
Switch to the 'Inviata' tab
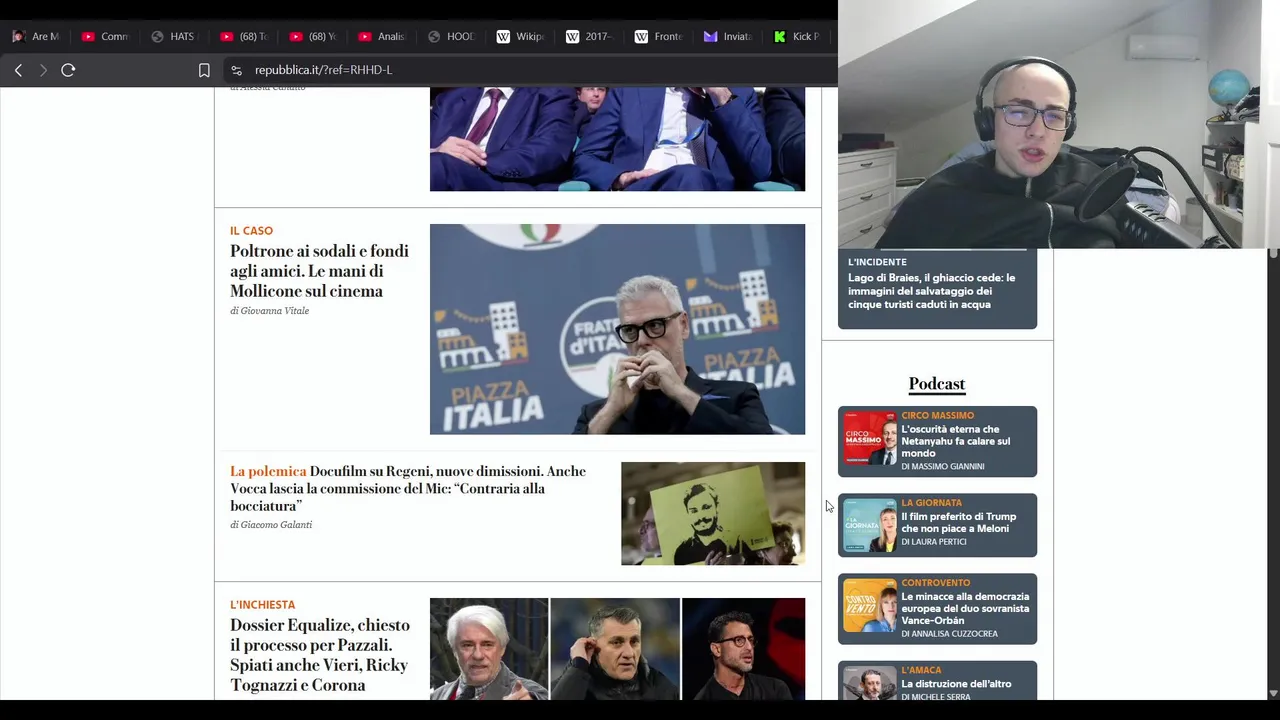coord(728,36)
